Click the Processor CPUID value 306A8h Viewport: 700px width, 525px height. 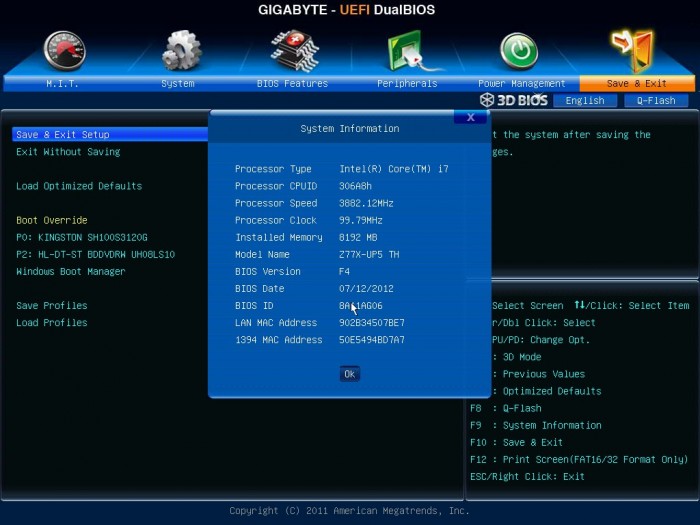coord(355,186)
